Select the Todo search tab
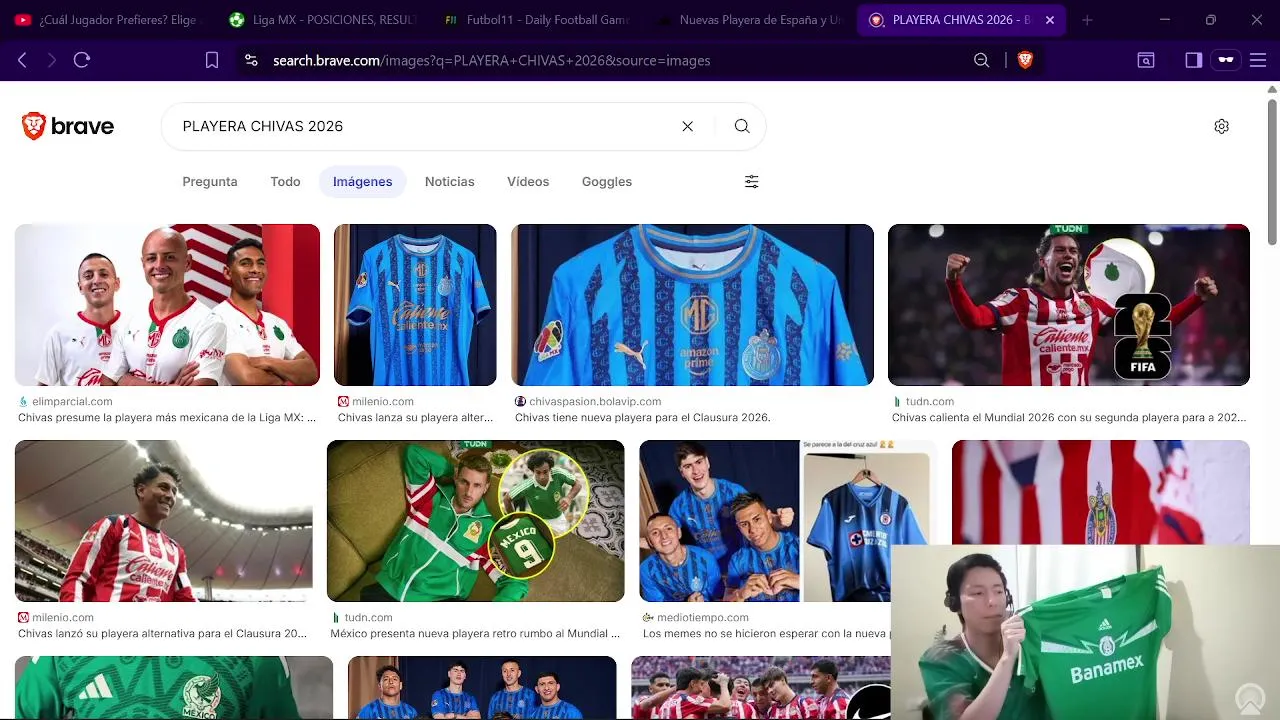Viewport: 1280px width, 720px height. tap(285, 181)
